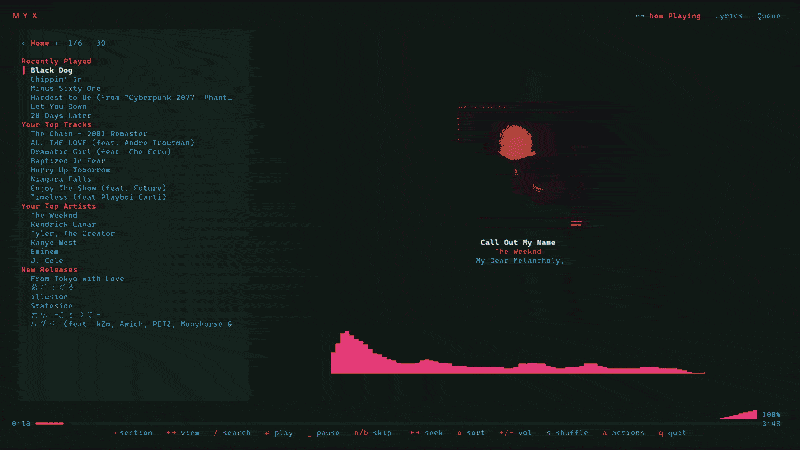This screenshot has width=800, height=450.
Task: Click the My Dear Melancholy album name
Action: (520, 261)
